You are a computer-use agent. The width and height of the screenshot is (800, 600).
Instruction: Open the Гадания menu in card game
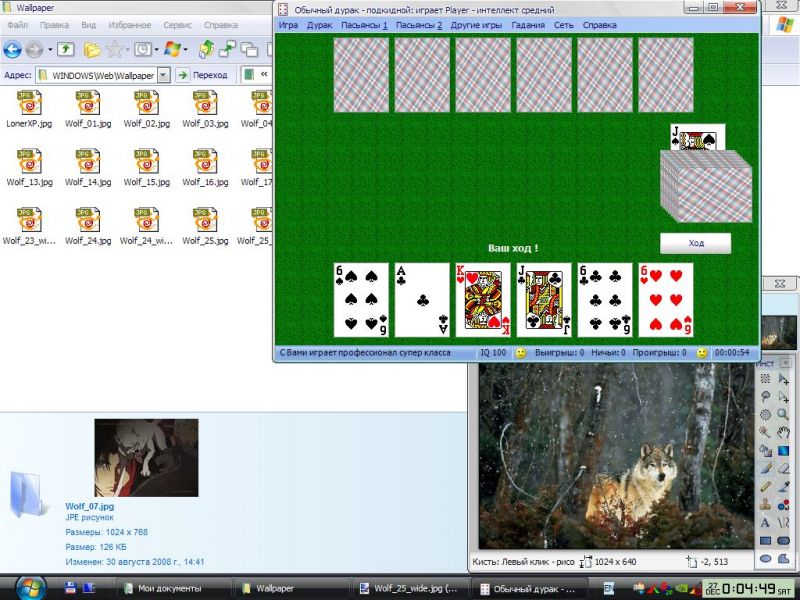[528, 24]
